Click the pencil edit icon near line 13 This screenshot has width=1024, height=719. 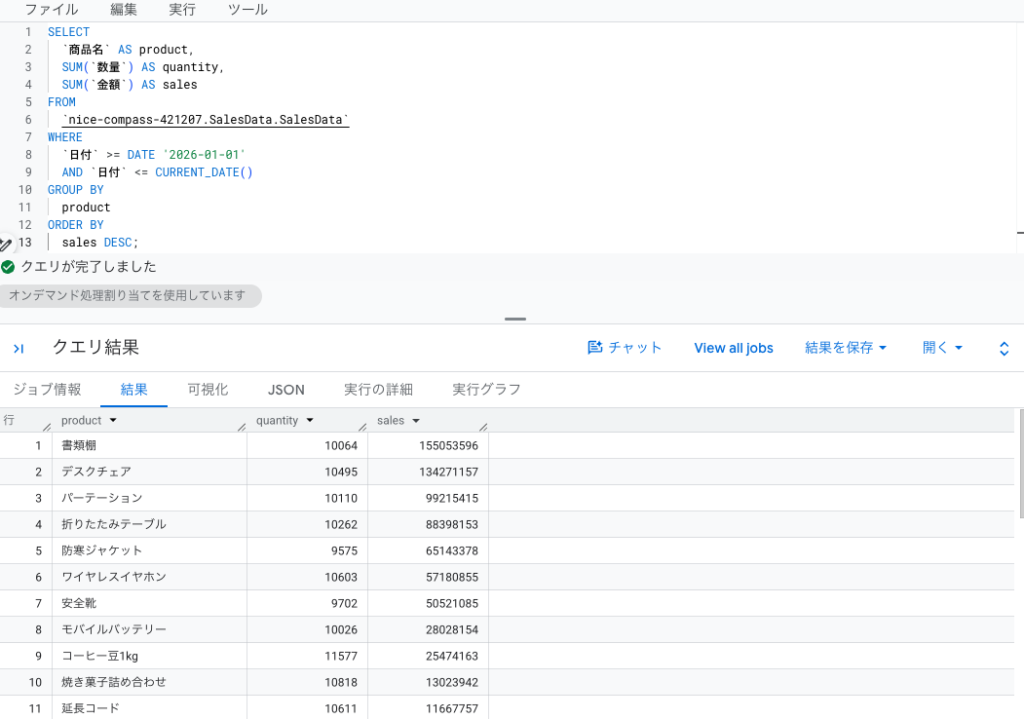5,244
